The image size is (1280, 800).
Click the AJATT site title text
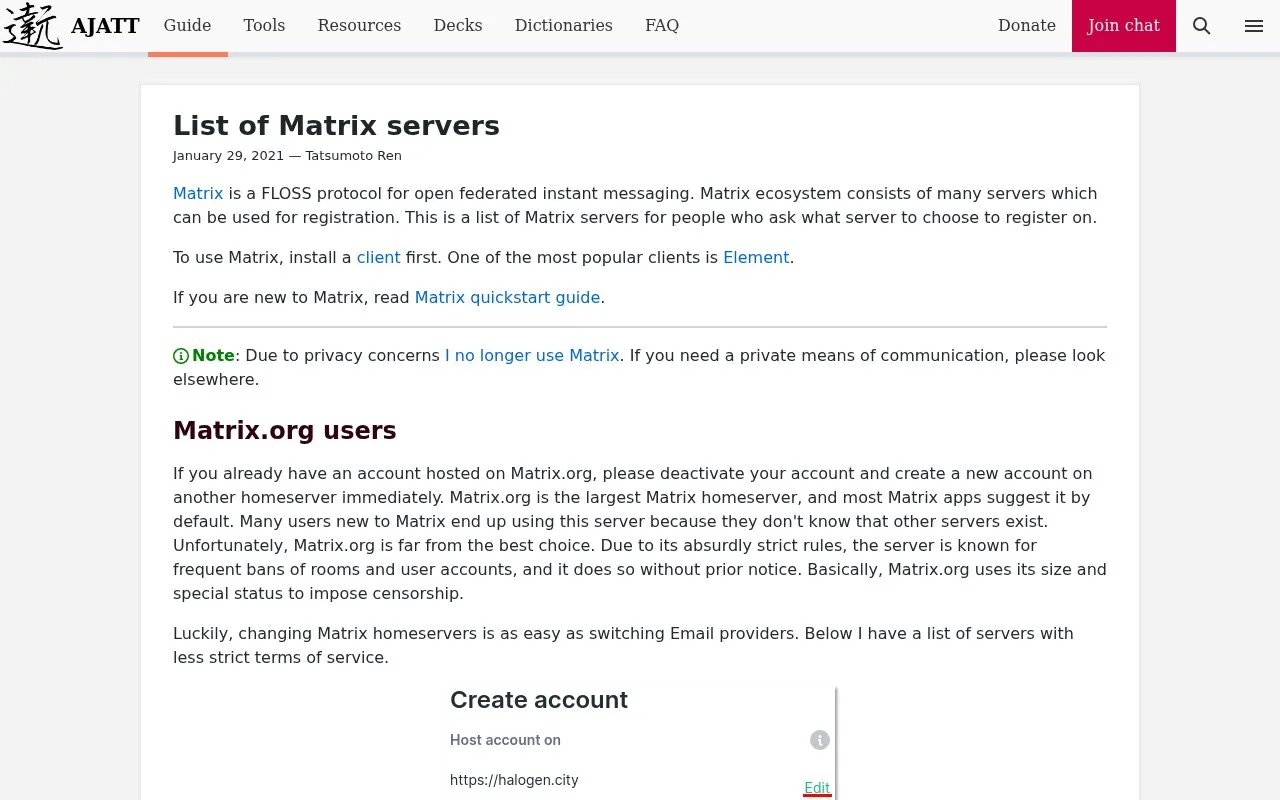[105, 26]
